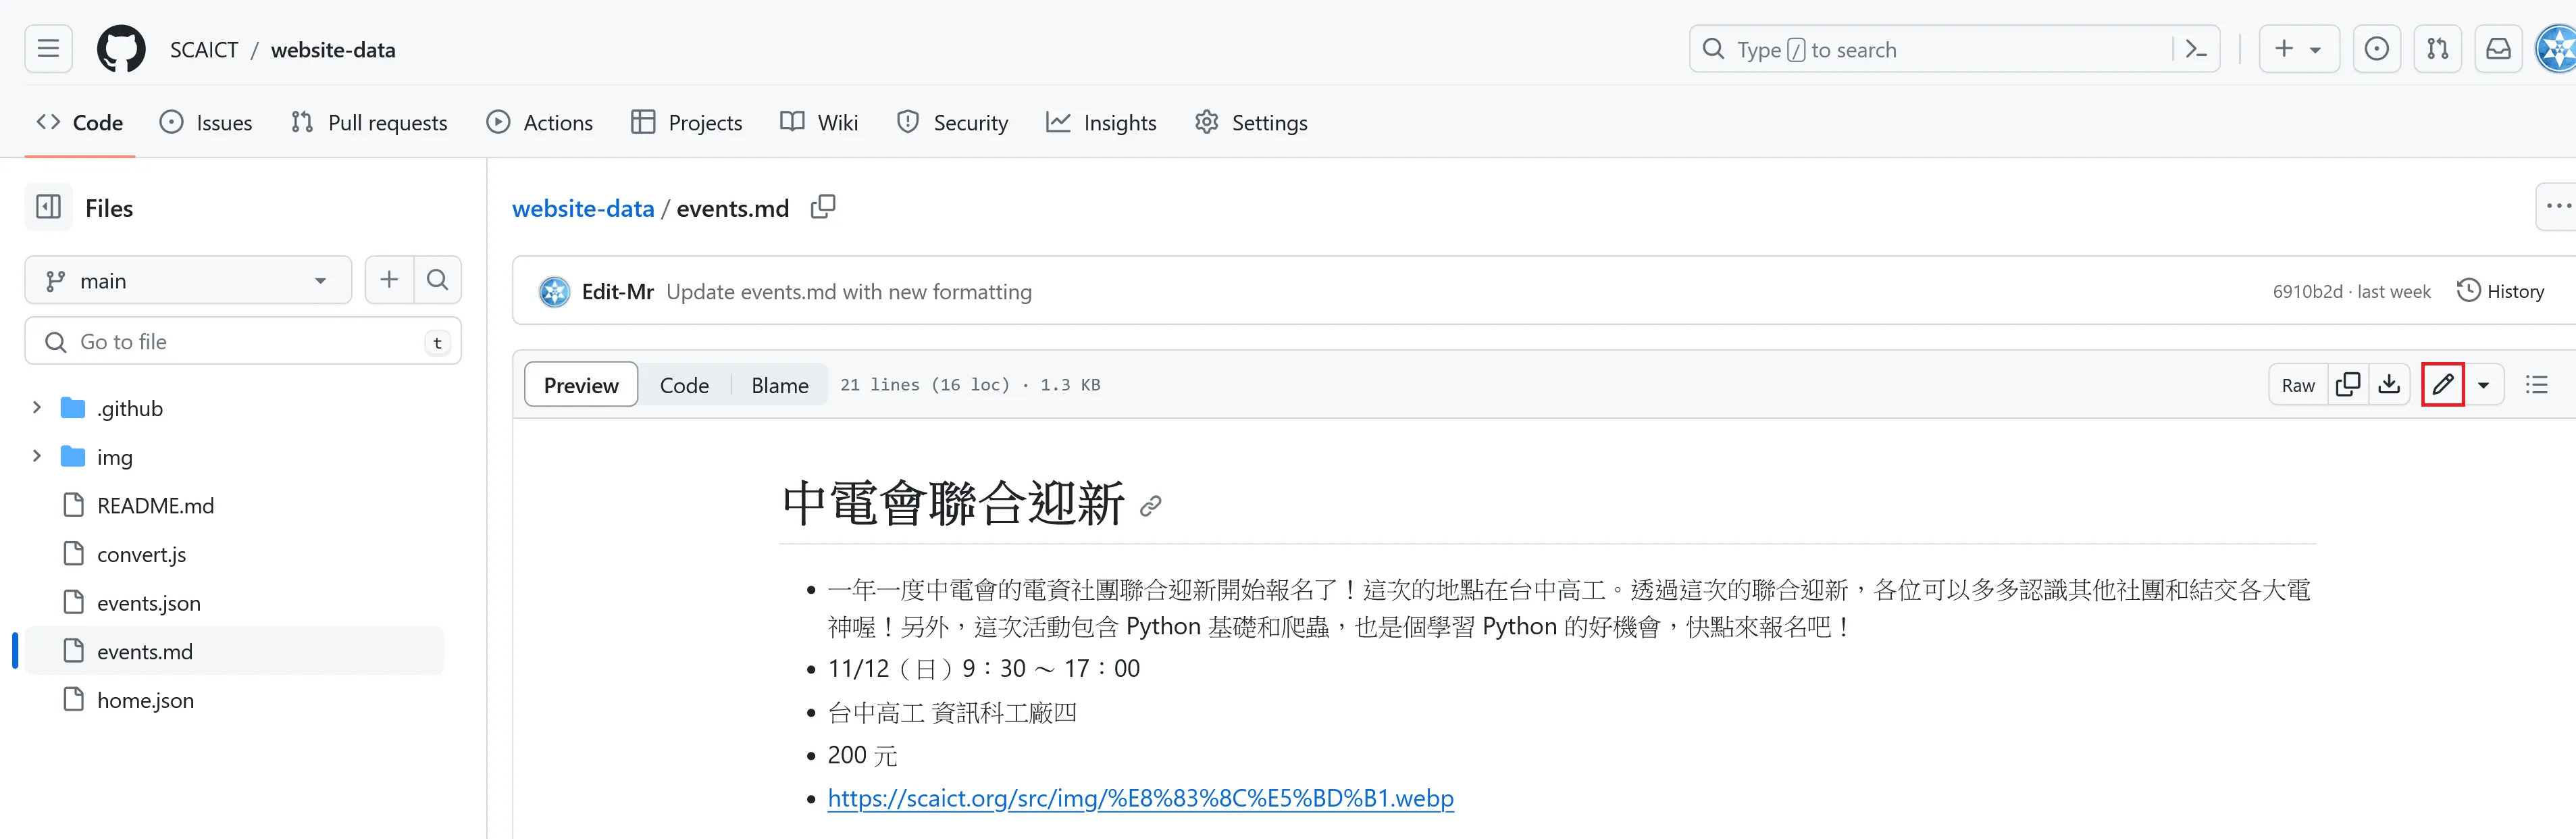This screenshot has height=839, width=2576.
Task: Switch file view to Code
Action: pos(684,385)
